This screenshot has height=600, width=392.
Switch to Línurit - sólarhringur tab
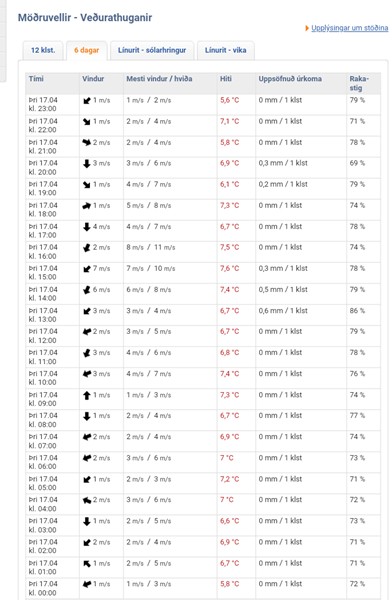152,50
